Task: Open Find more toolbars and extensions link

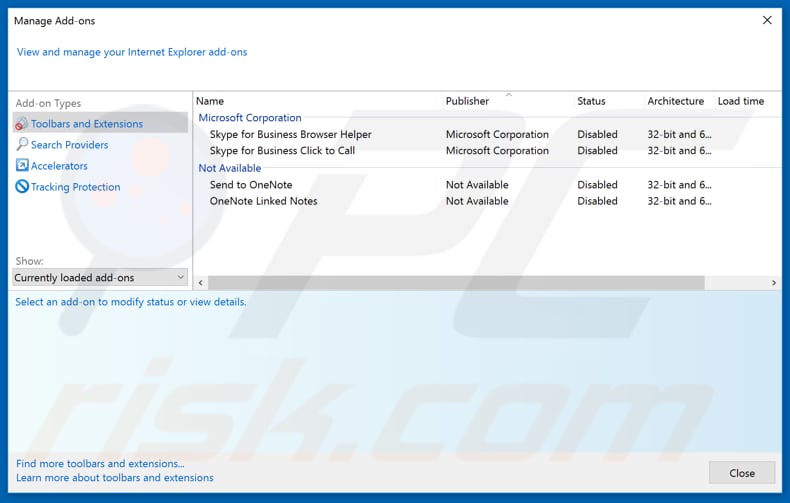Action: tap(100, 463)
